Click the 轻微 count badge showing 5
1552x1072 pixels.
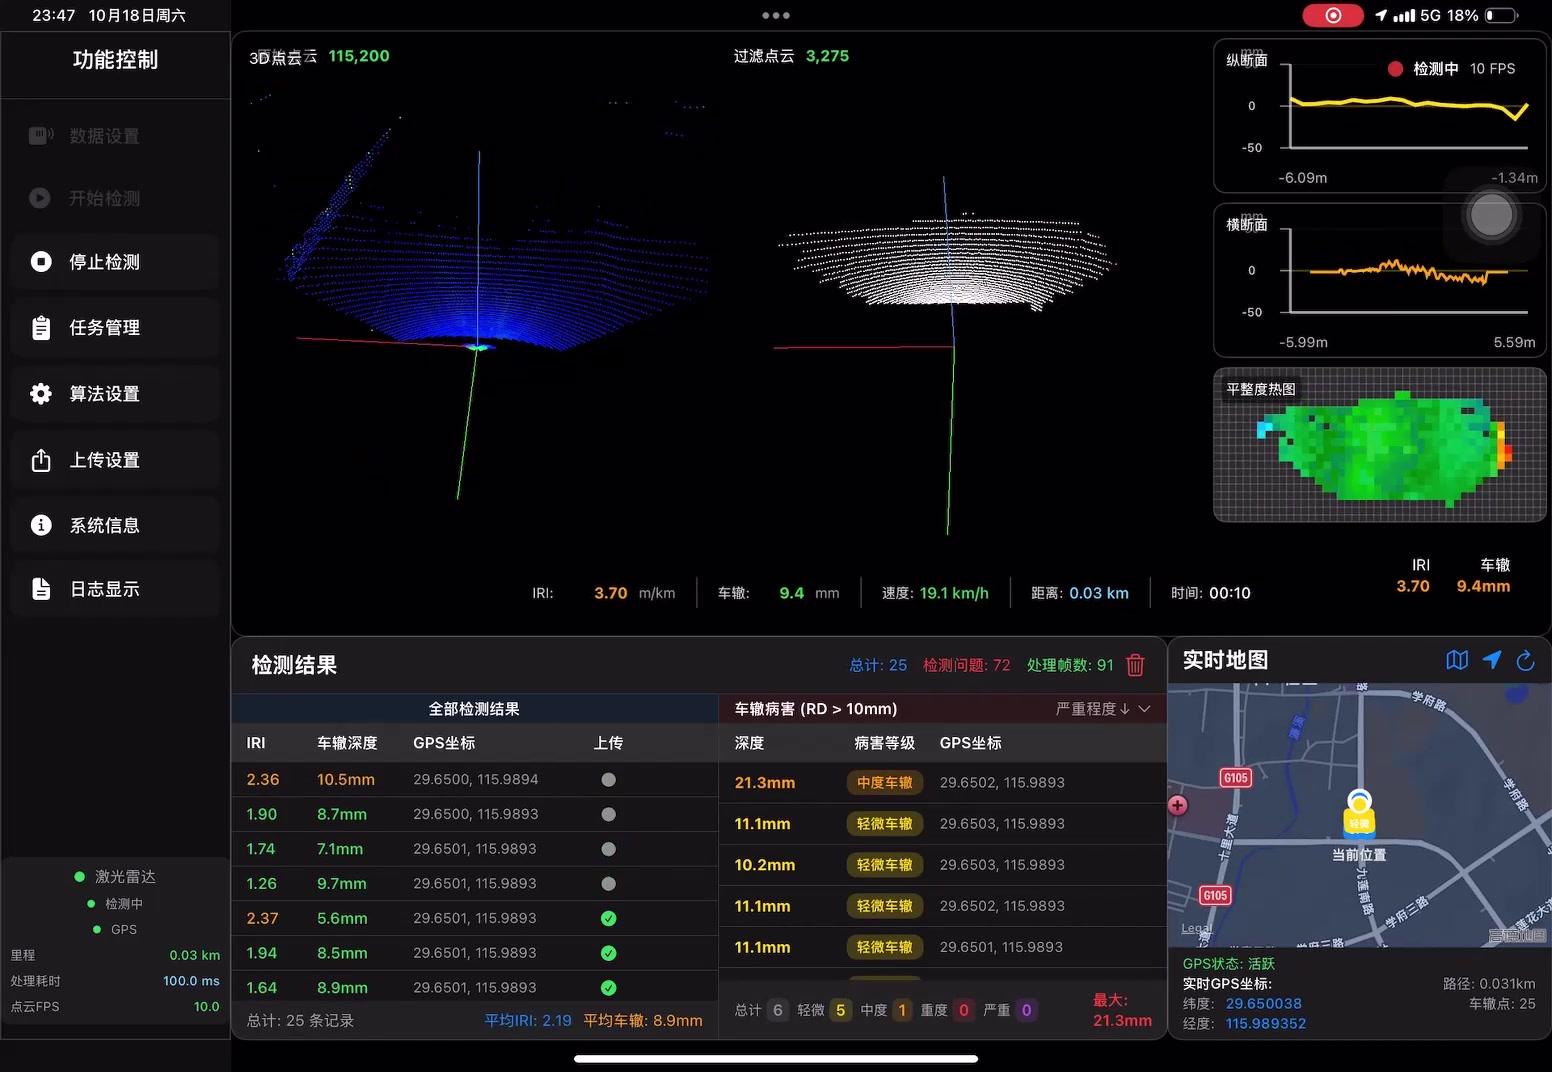coord(840,1010)
